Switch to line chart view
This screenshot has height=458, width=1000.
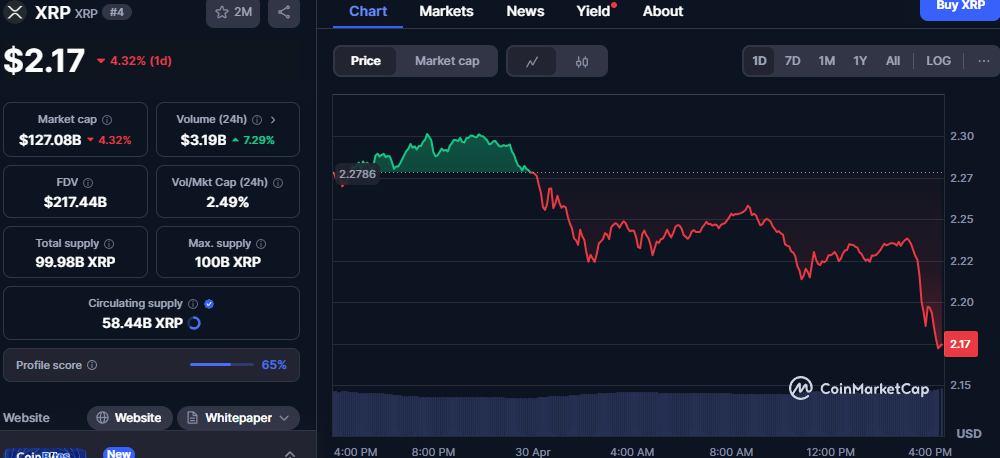532,61
